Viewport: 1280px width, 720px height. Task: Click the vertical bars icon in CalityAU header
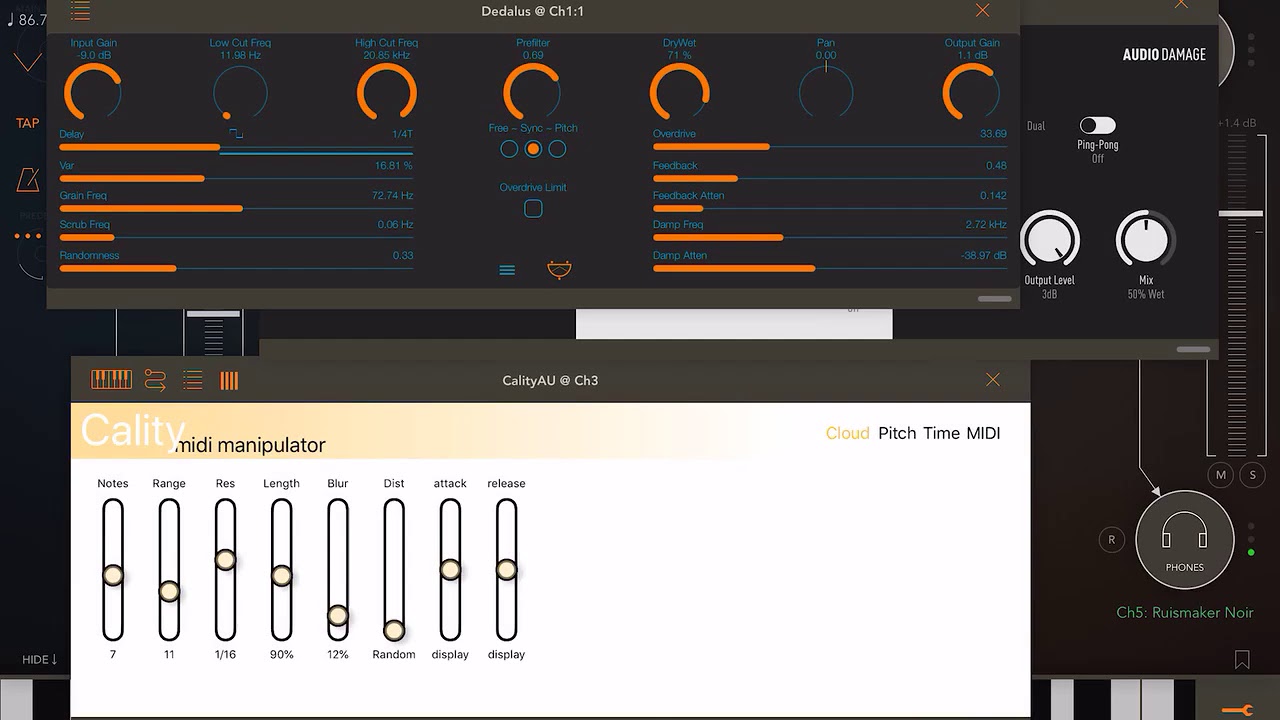(x=229, y=380)
